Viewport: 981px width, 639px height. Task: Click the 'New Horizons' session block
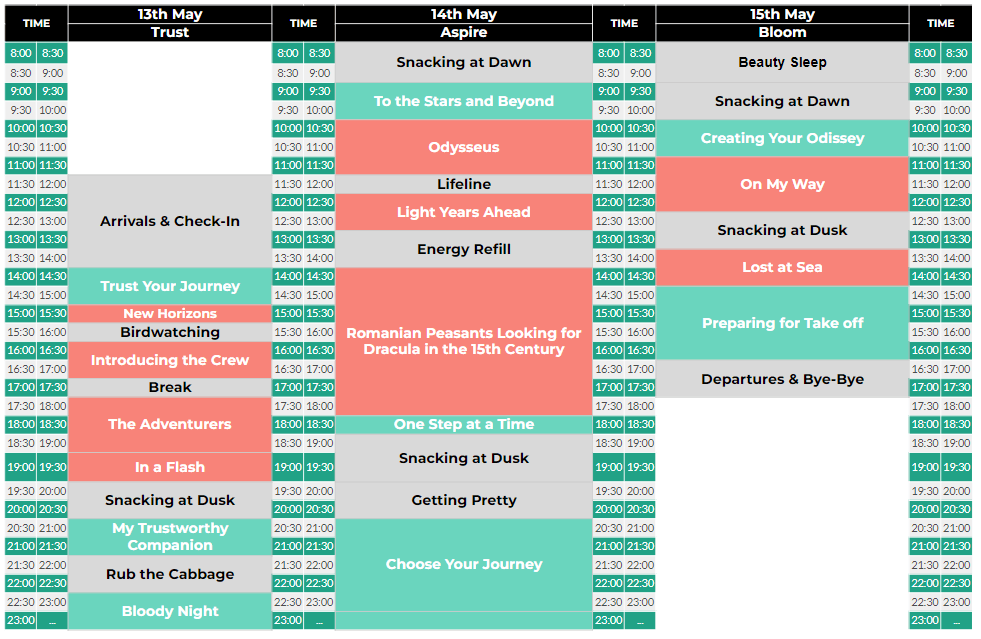click(170, 314)
